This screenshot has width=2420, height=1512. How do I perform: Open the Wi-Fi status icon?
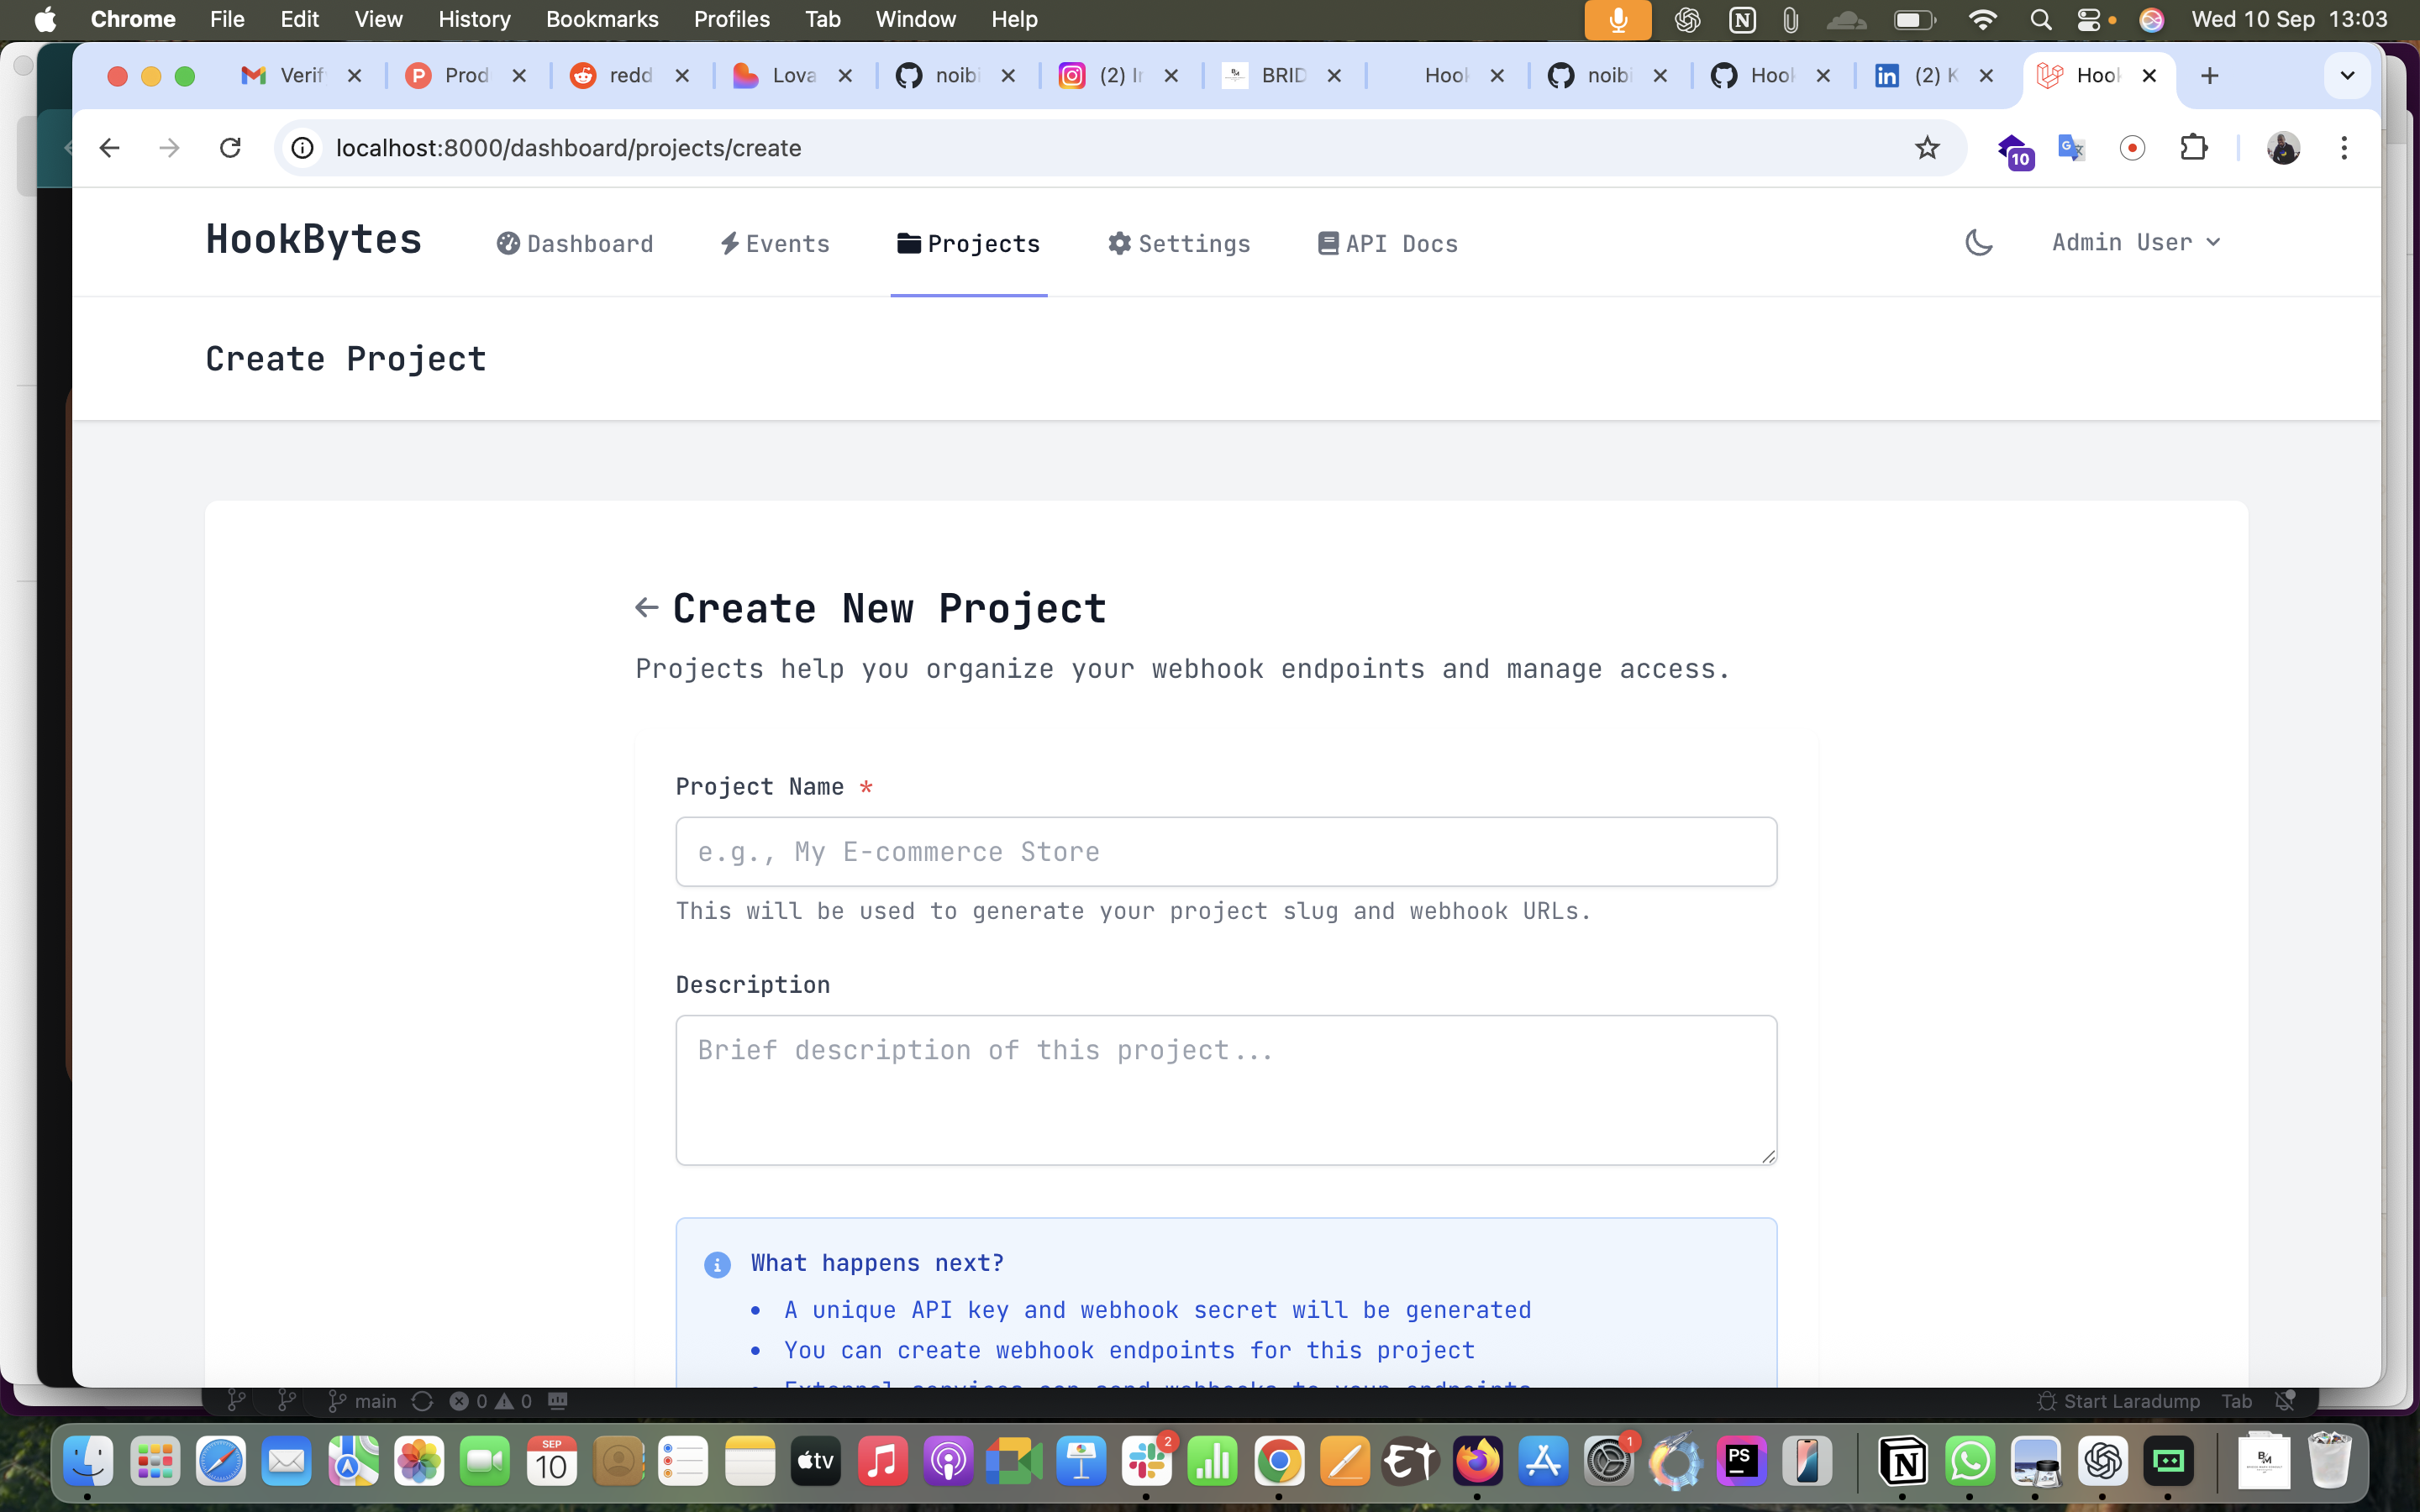pos(1981,19)
